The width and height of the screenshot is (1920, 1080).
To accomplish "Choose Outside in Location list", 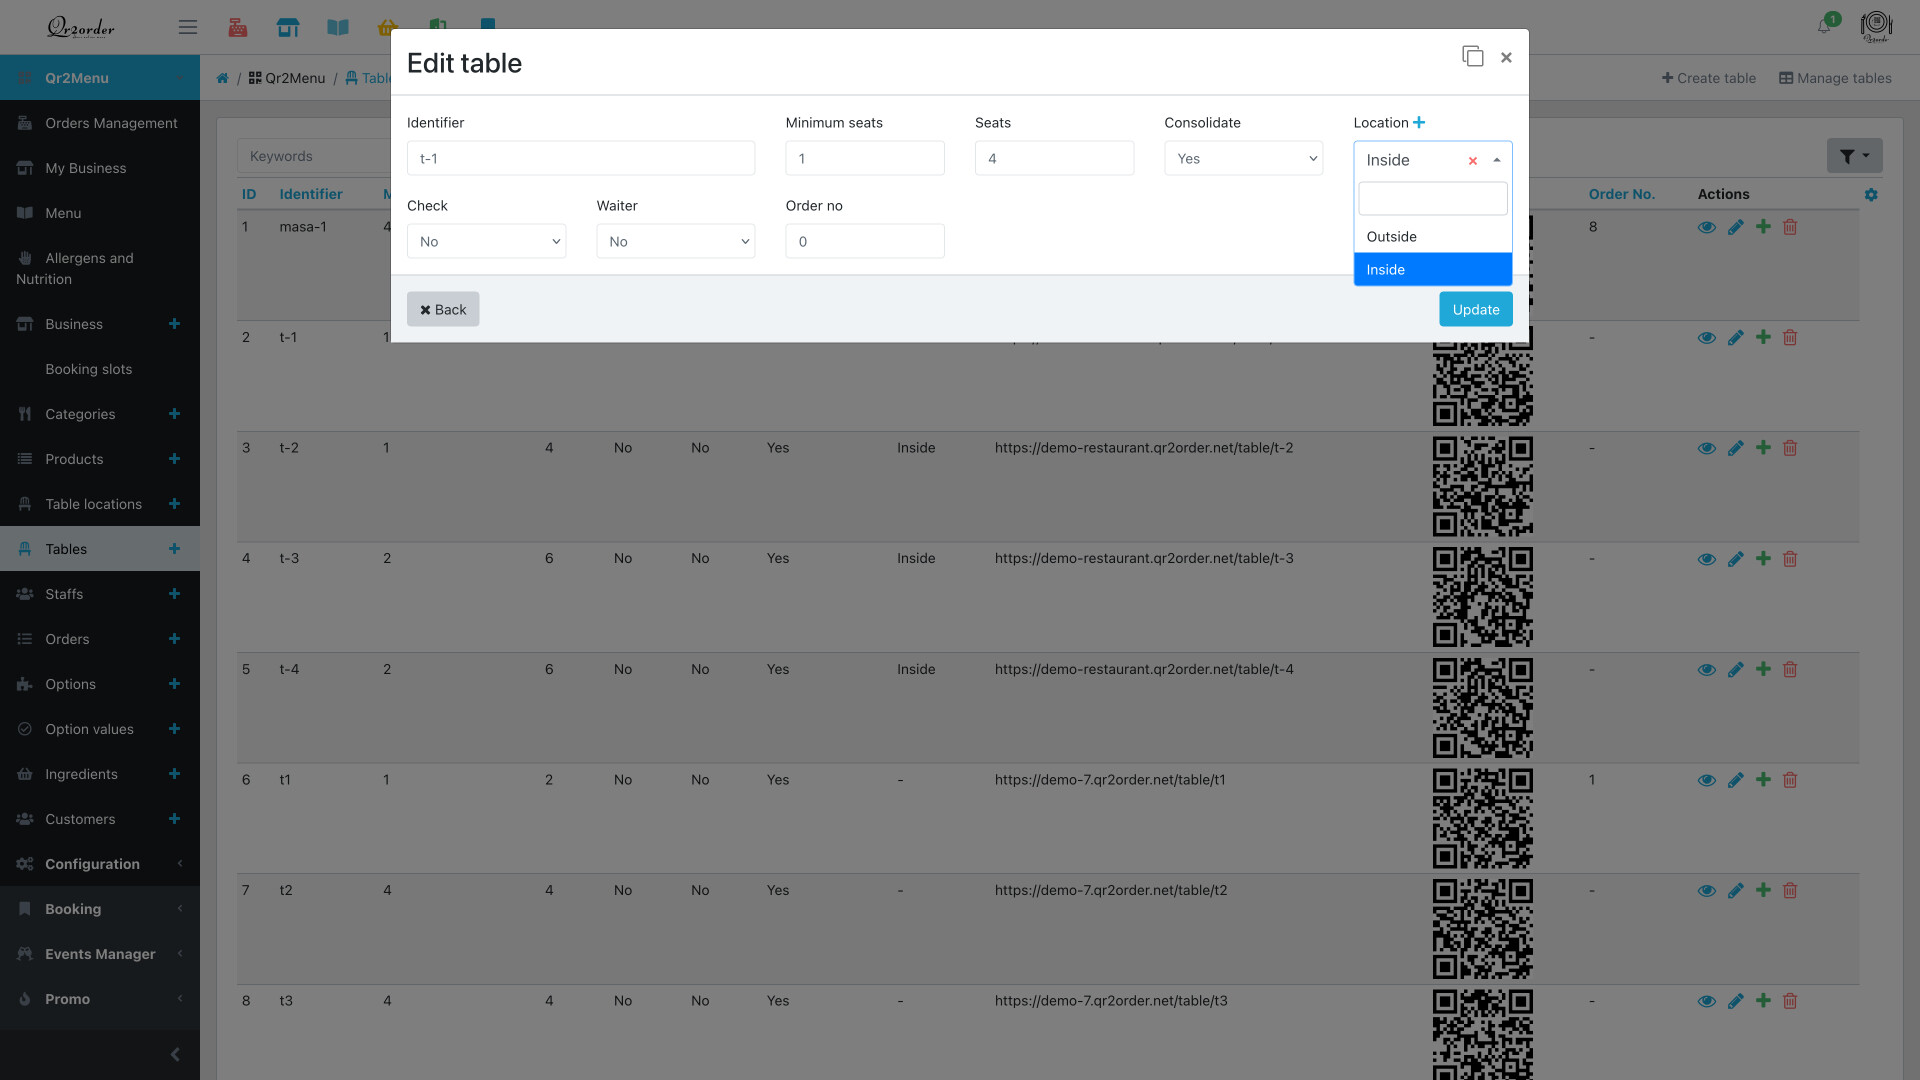I will (x=1432, y=237).
